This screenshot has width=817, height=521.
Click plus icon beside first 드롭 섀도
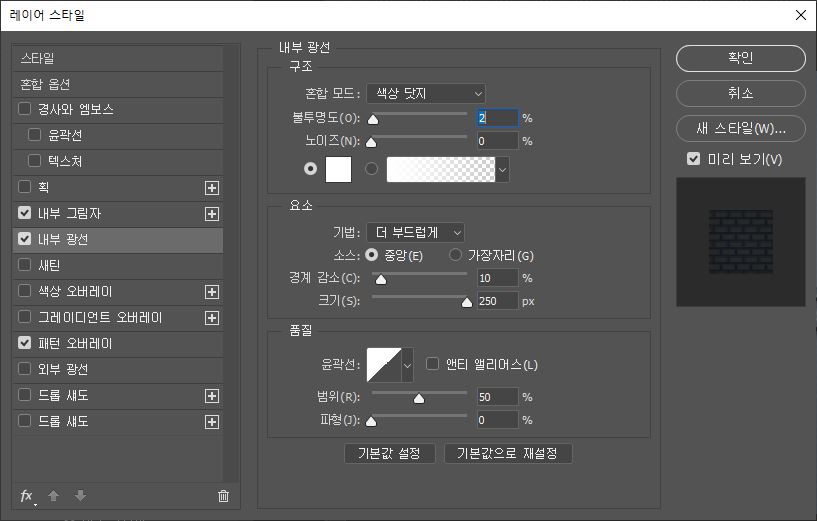[x=212, y=396]
